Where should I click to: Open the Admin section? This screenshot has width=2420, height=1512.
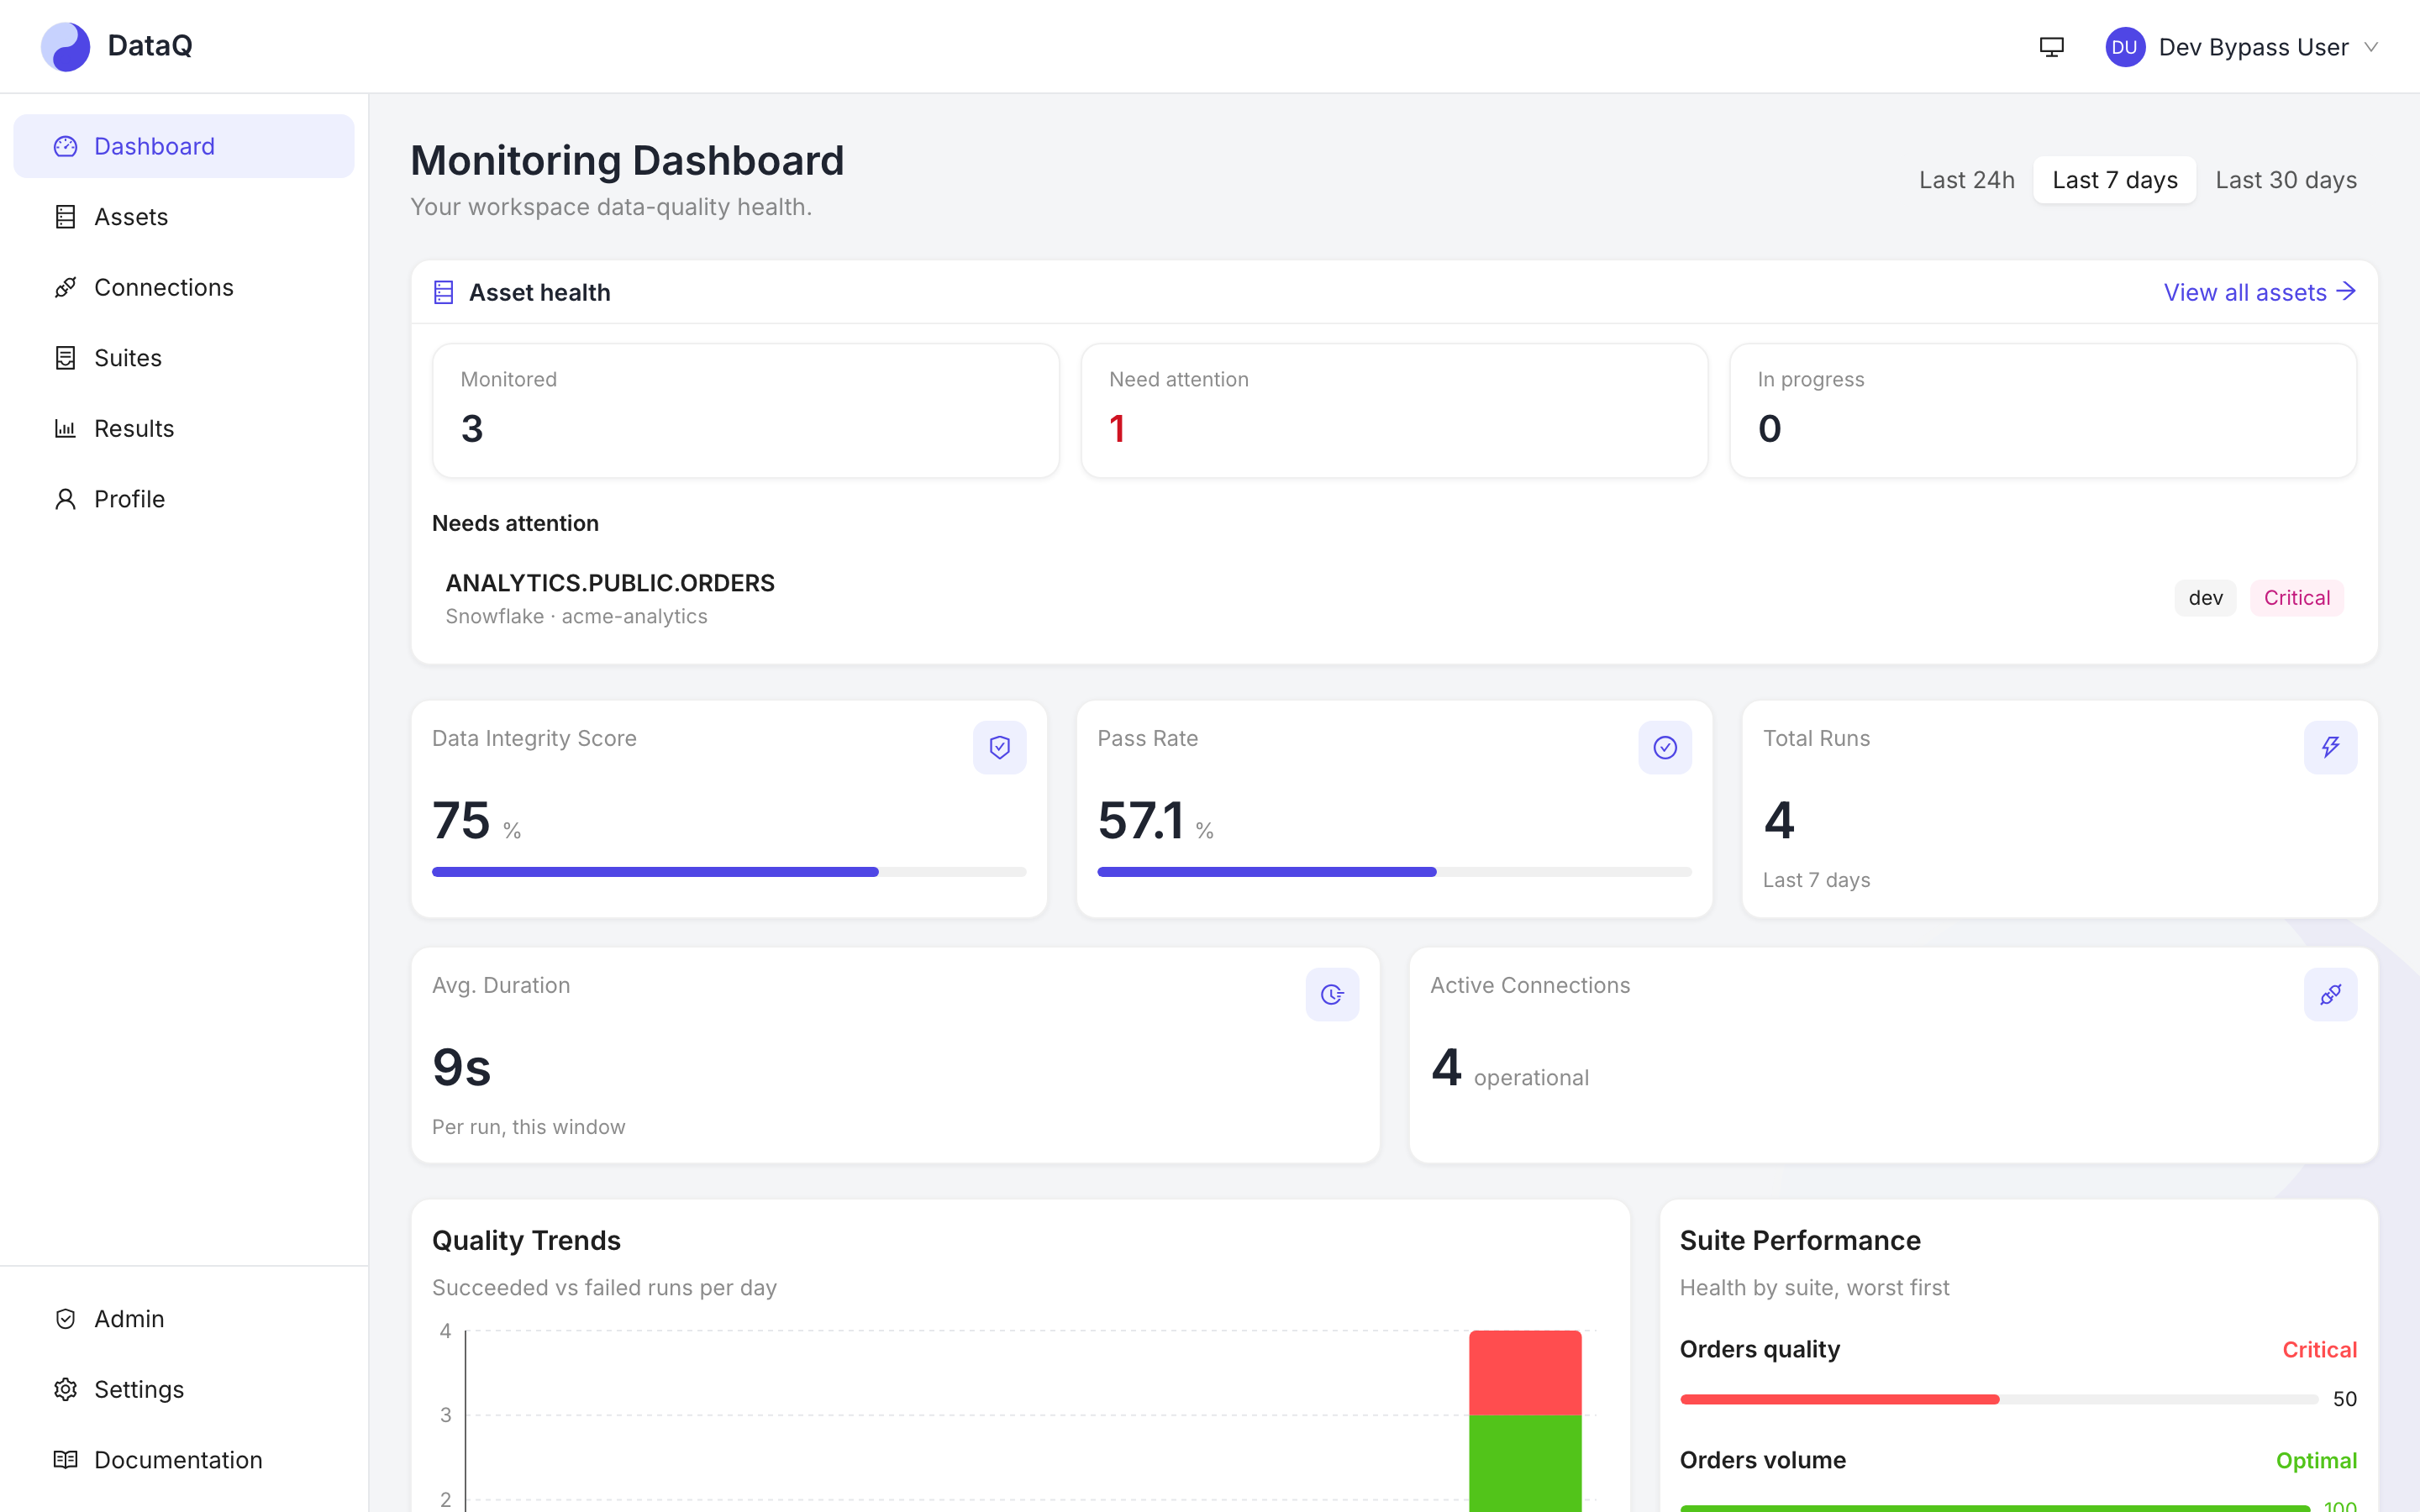184,1319
